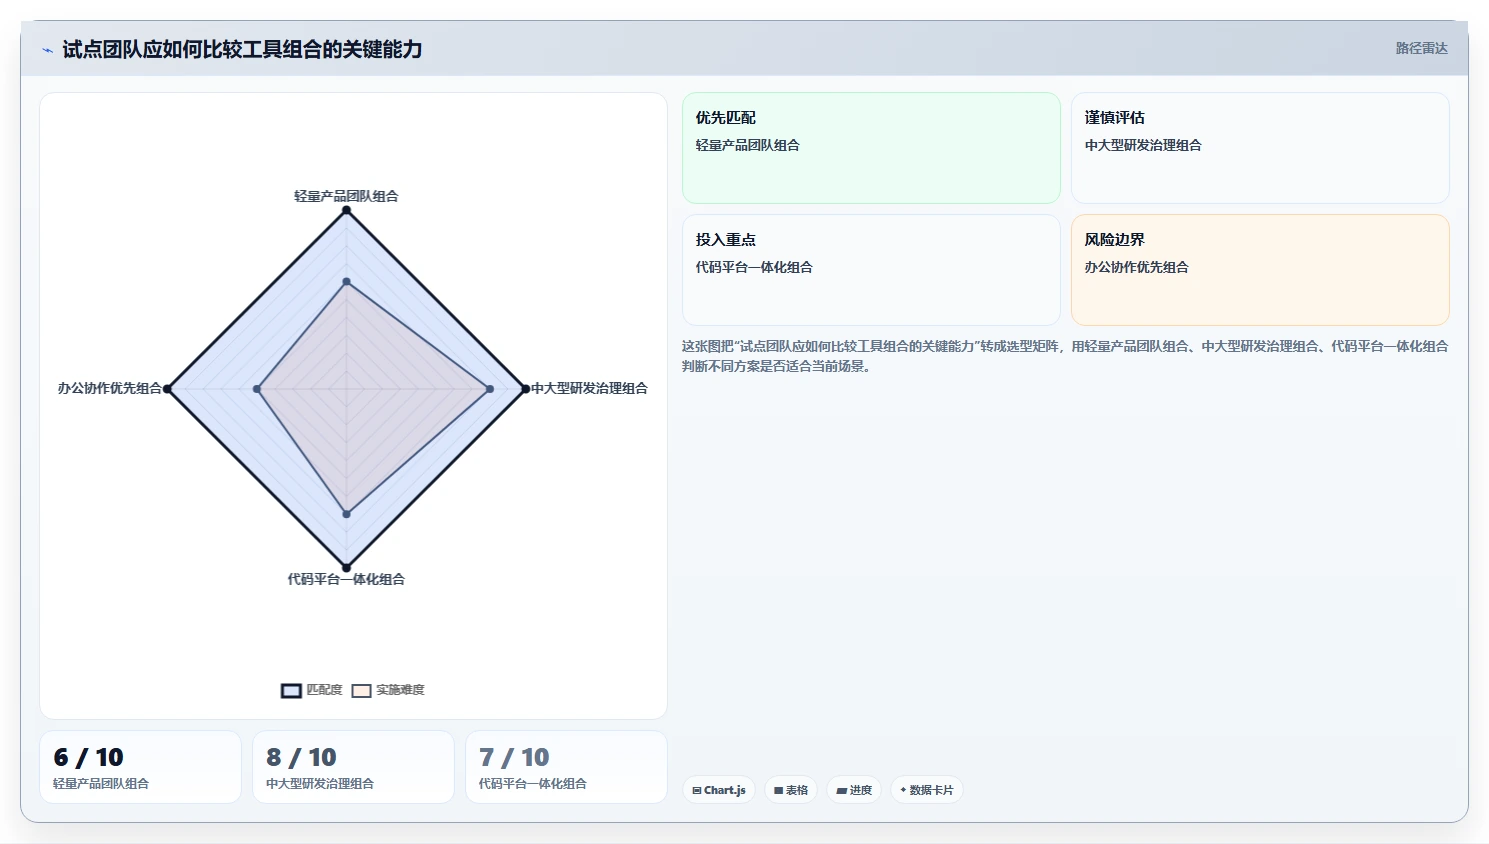Toggle the 匹配度 dataset in the chart legend
Viewport: 1489px width, 844px height.
pos(312,690)
